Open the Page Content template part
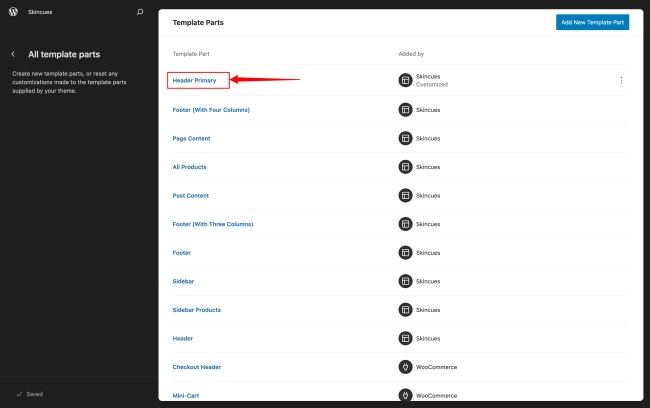650x408 pixels. coord(191,138)
